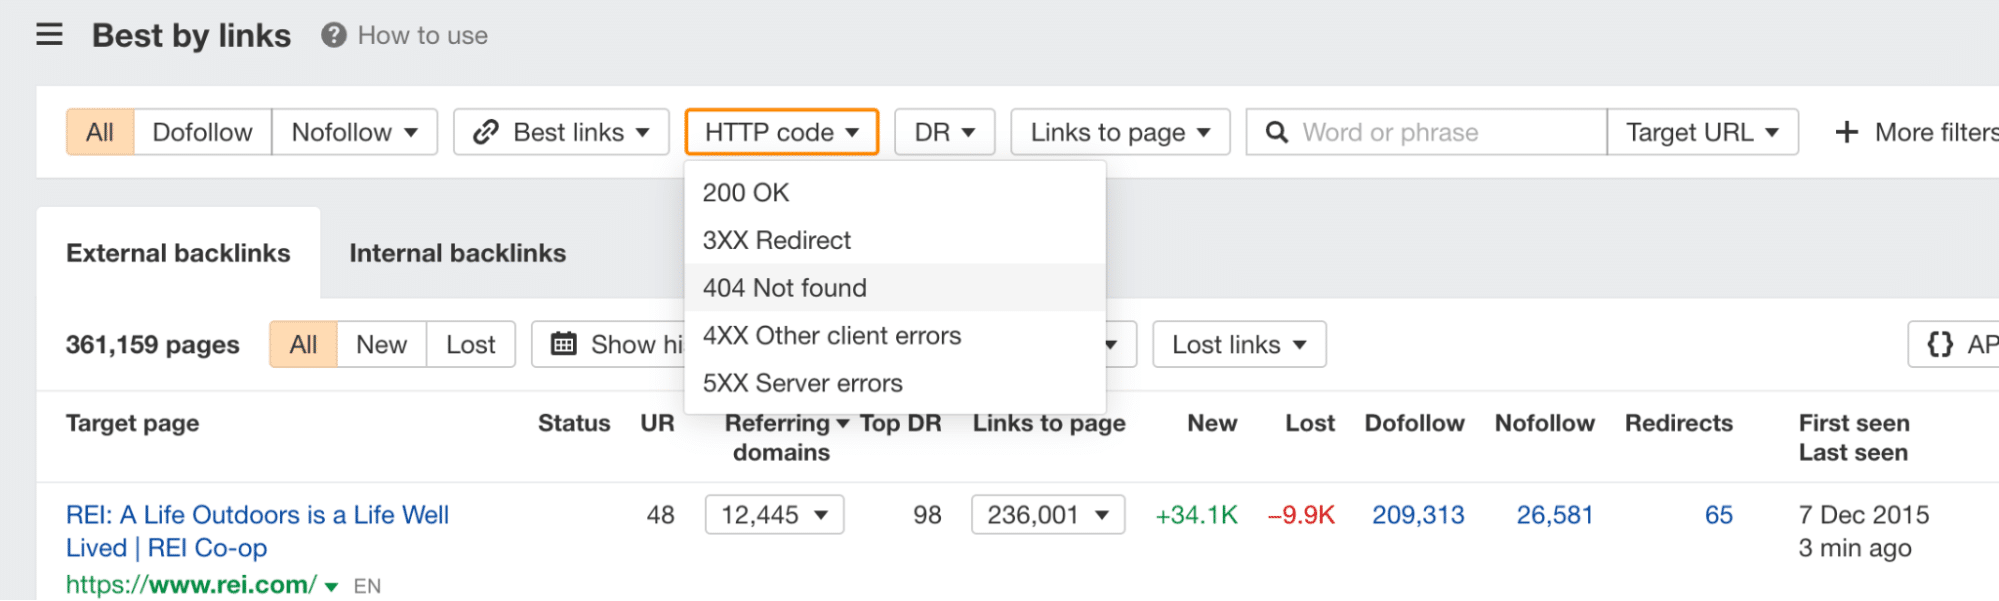Select the All link type toggle
This screenshot has height=601, width=1999.
pos(100,132)
